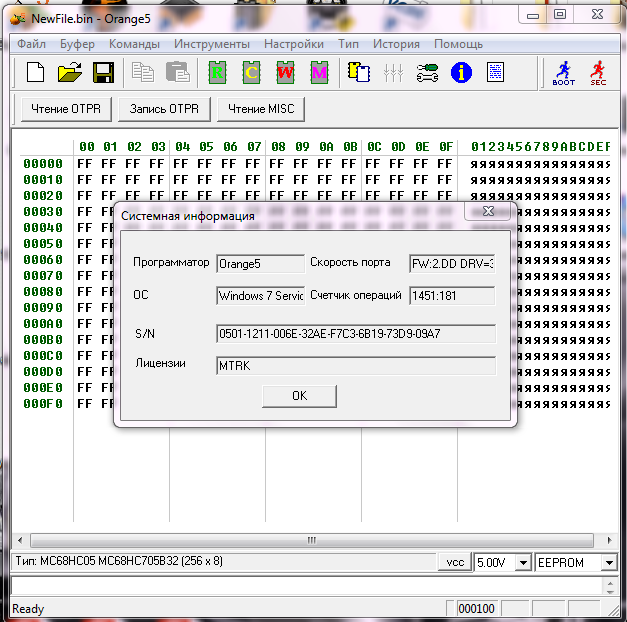Click the Счетчик операций field 1451:181

[x=452, y=296]
